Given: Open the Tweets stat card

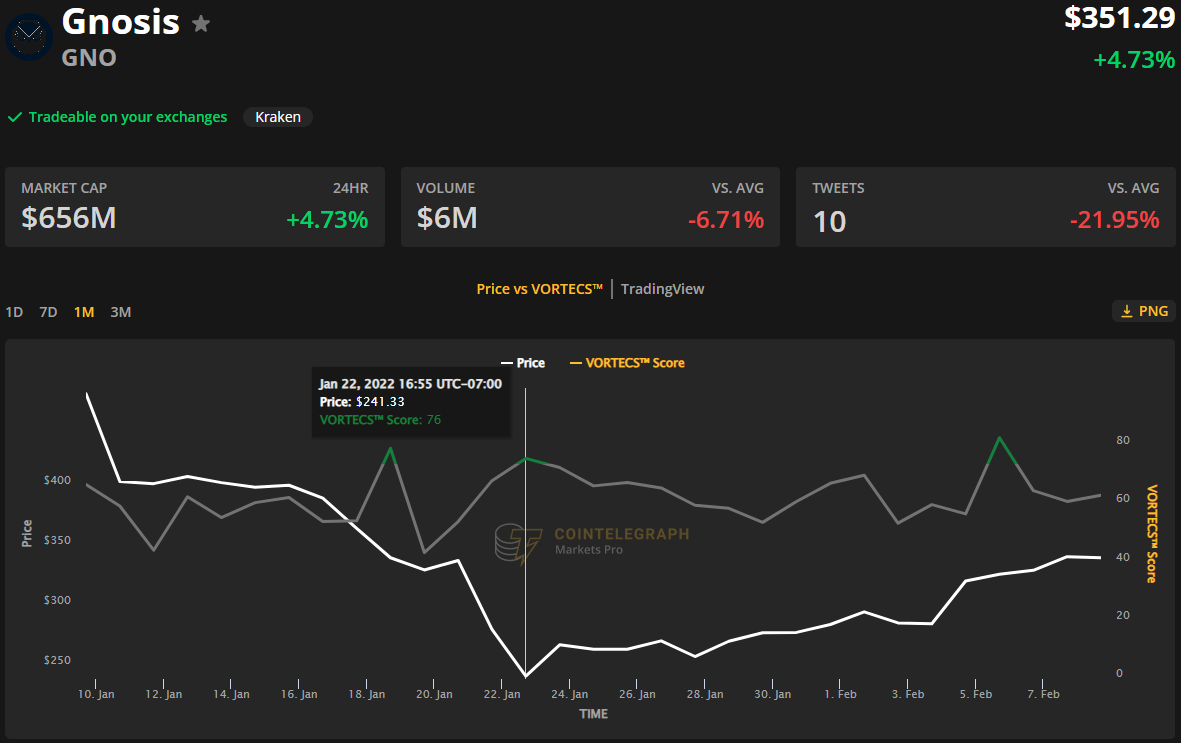Looking at the screenshot, I should pyautogui.click(x=985, y=206).
